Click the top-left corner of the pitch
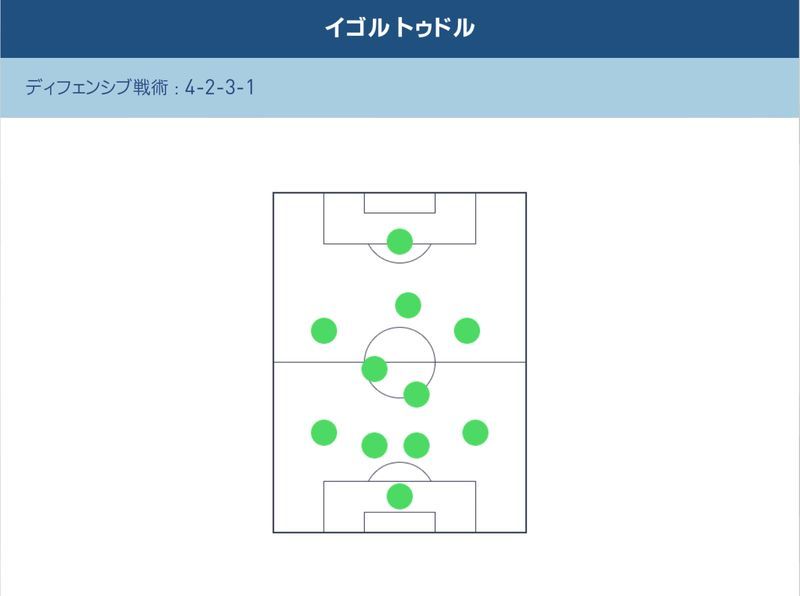This screenshot has height=596, width=800. [274, 193]
